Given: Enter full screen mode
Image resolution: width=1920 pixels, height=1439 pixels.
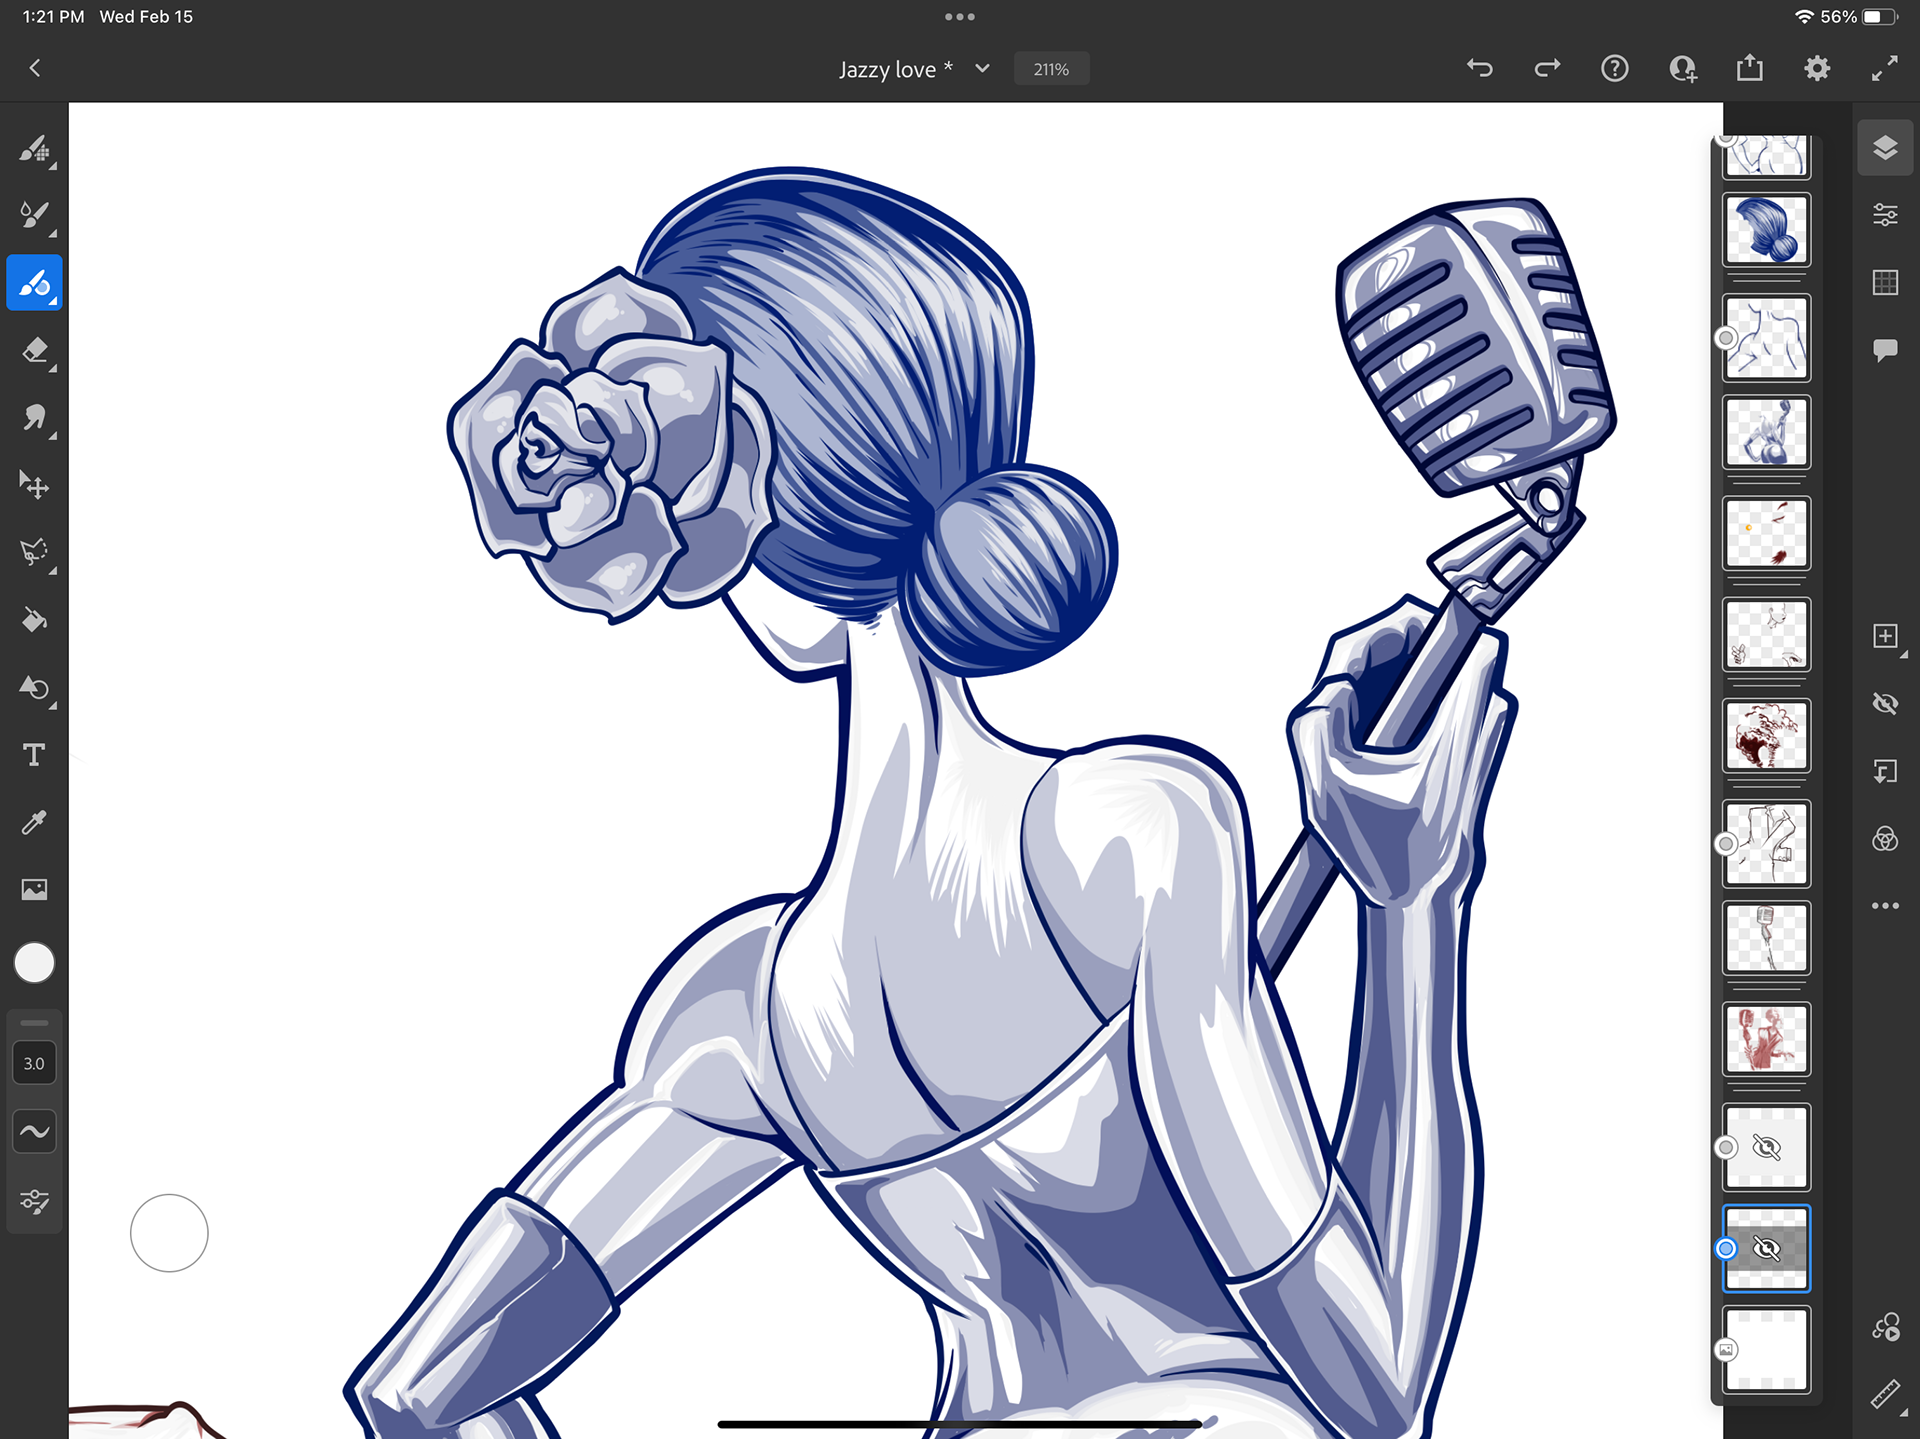Looking at the screenshot, I should (x=1885, y=68).
